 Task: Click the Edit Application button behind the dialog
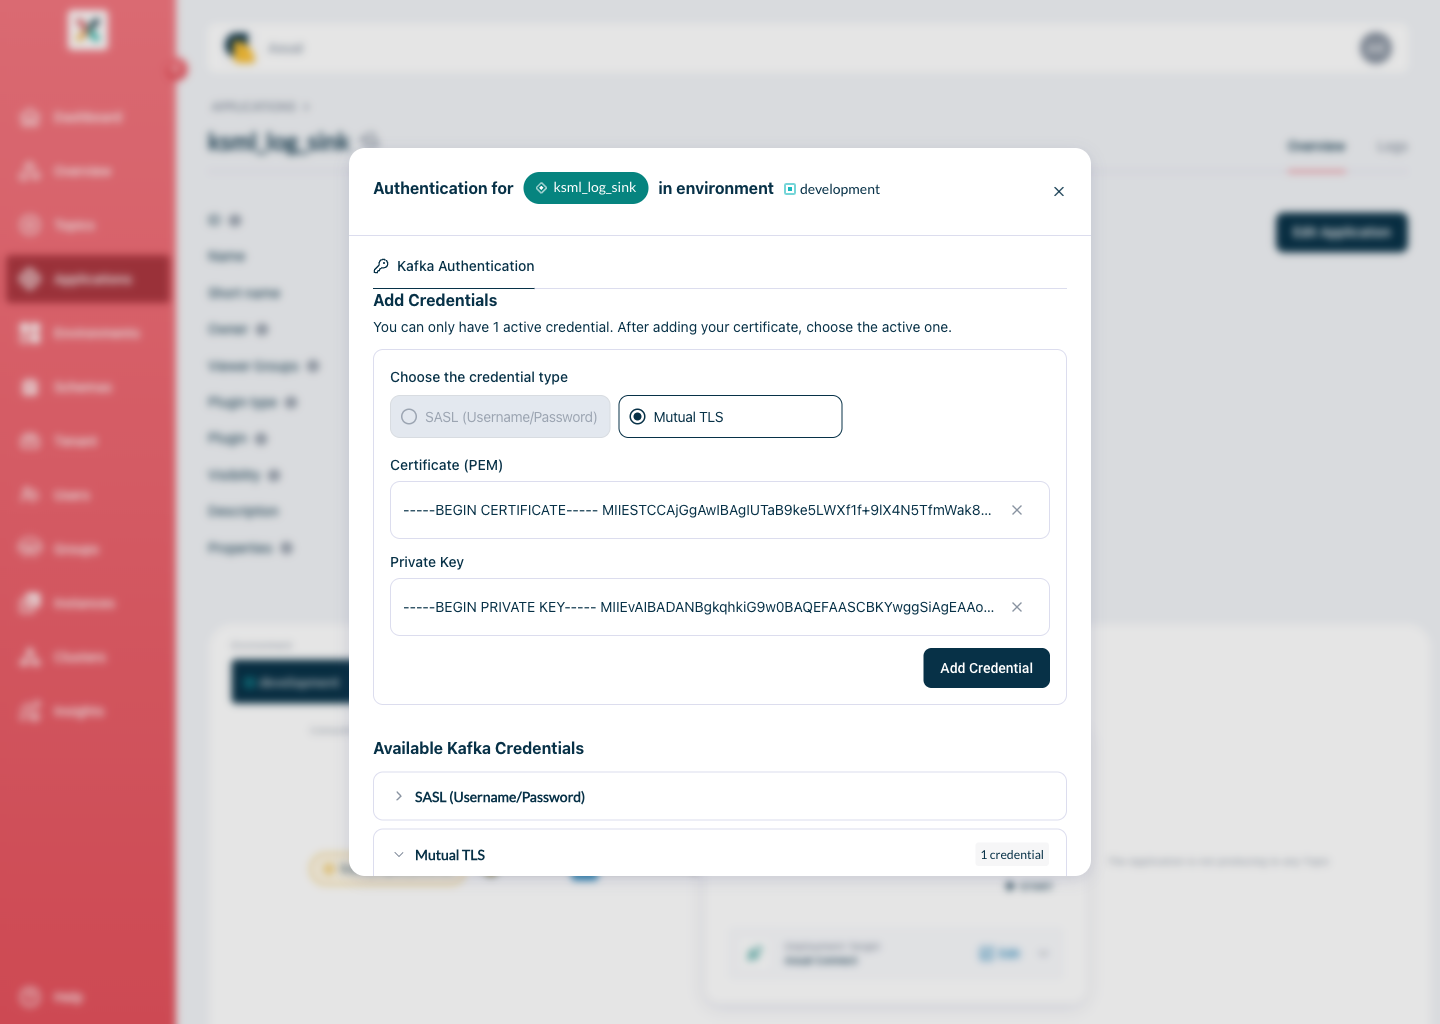1341,232
